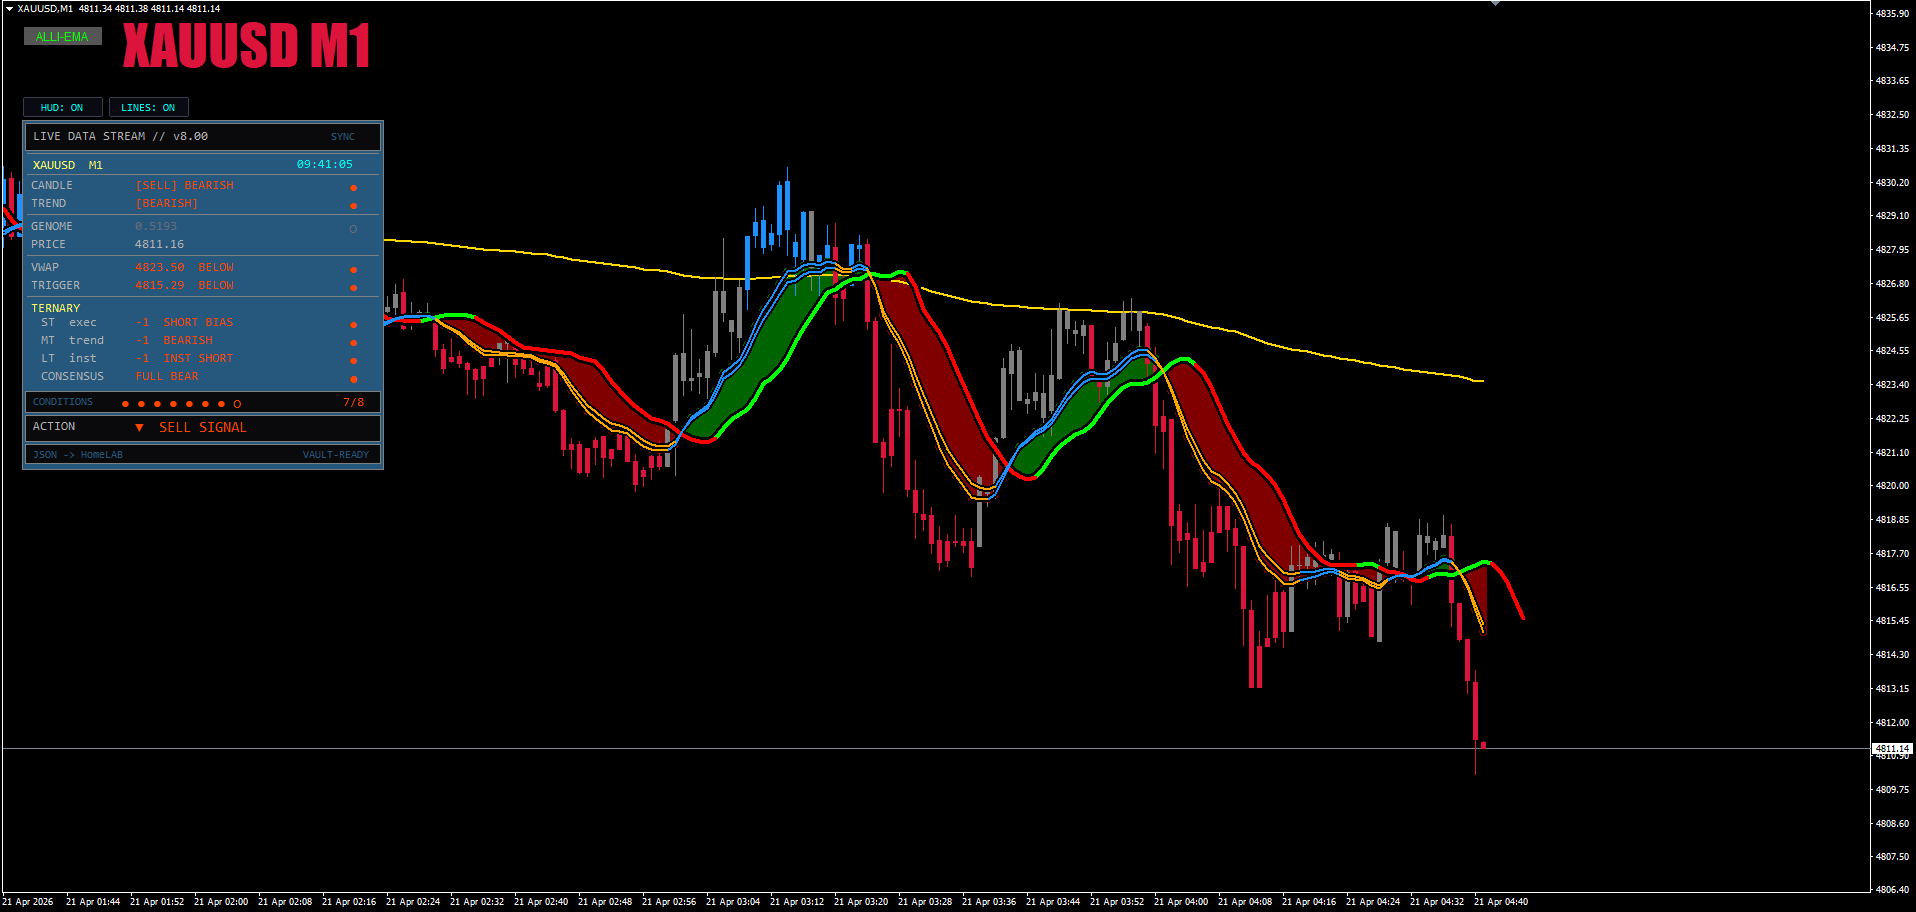
Task: Expand the XAUUSD,M1 chart title triangle
Action: pos(8,8)
